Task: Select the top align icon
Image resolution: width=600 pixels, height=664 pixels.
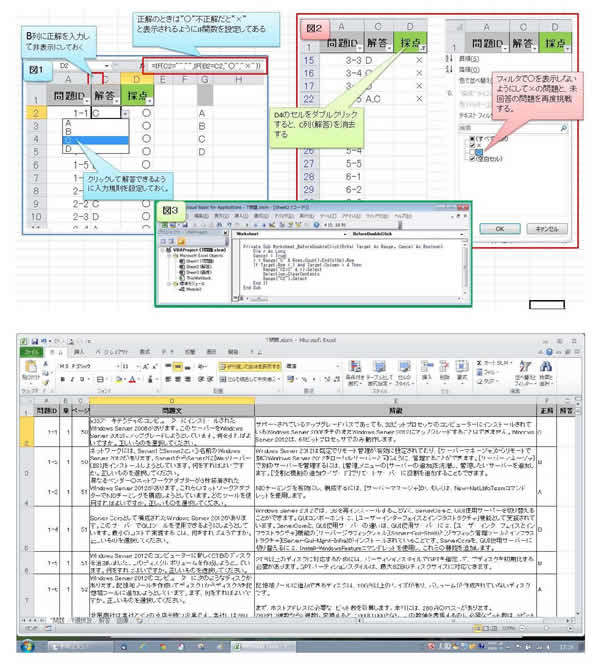Action: tap(169, 366)
